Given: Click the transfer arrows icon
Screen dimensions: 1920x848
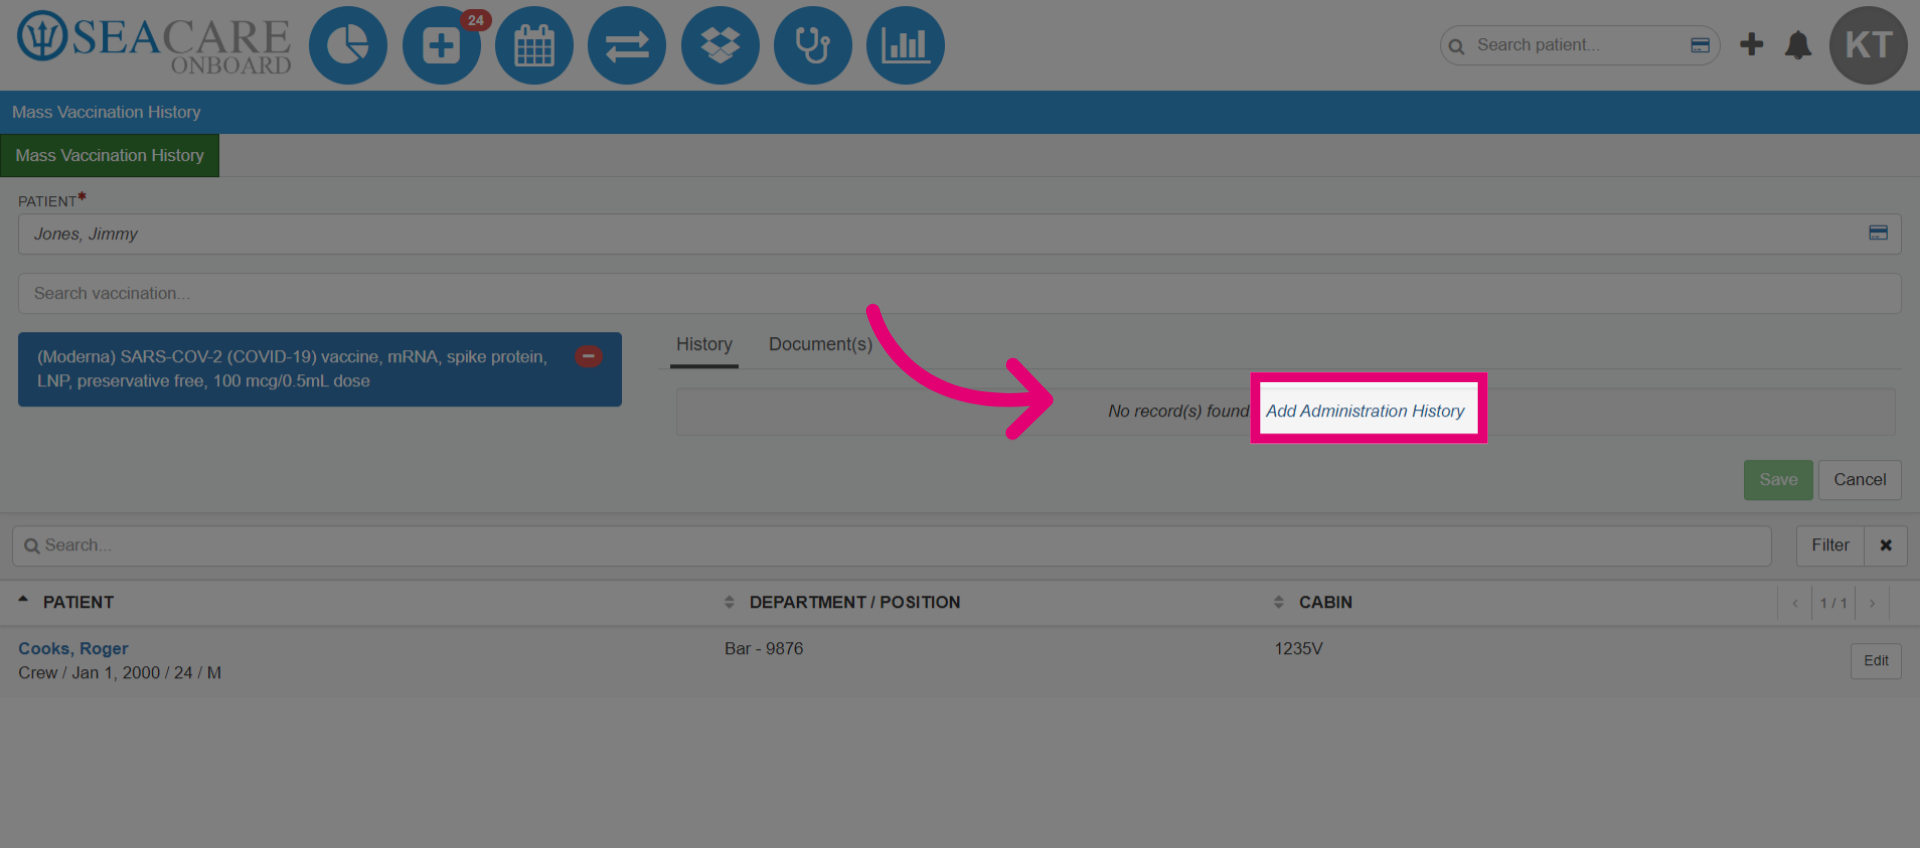Looking at the screenshot, I should [x=627, y=45].
